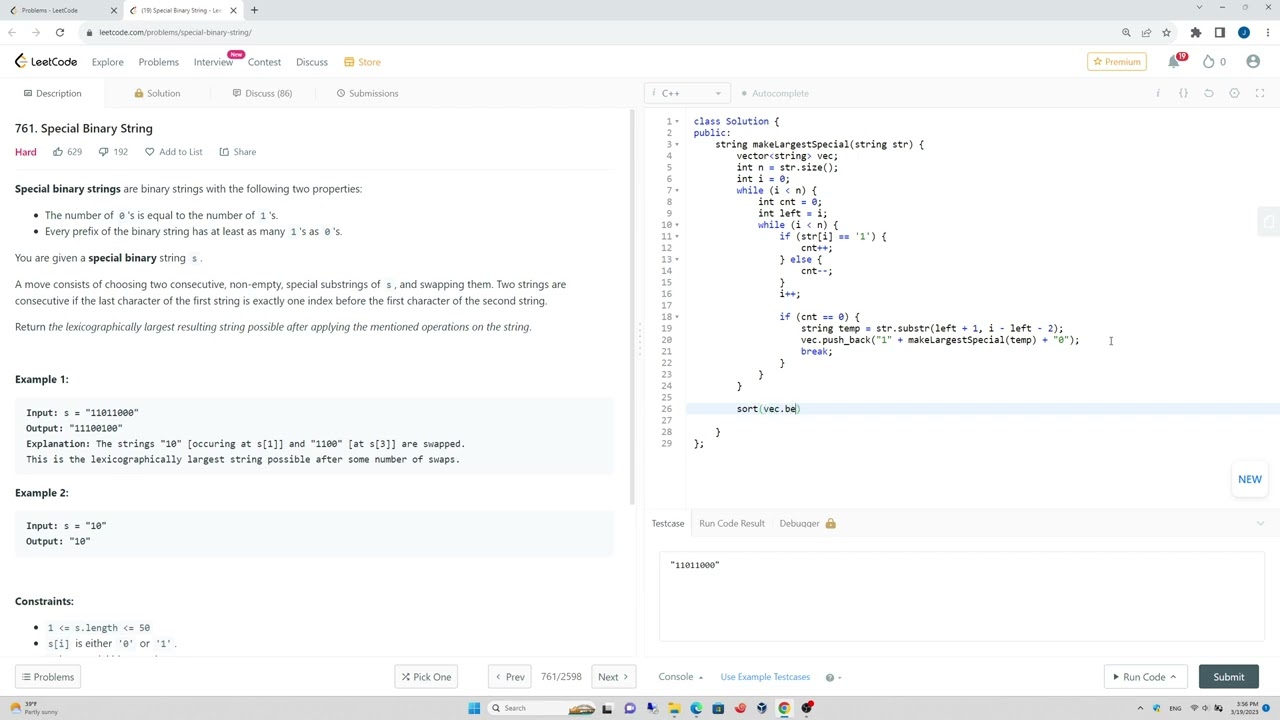Image resolution: width=1280 pixels, height=720 pixels.
Task: Share this page via Chrome share icon
Action: click(x=1146, y=32)
